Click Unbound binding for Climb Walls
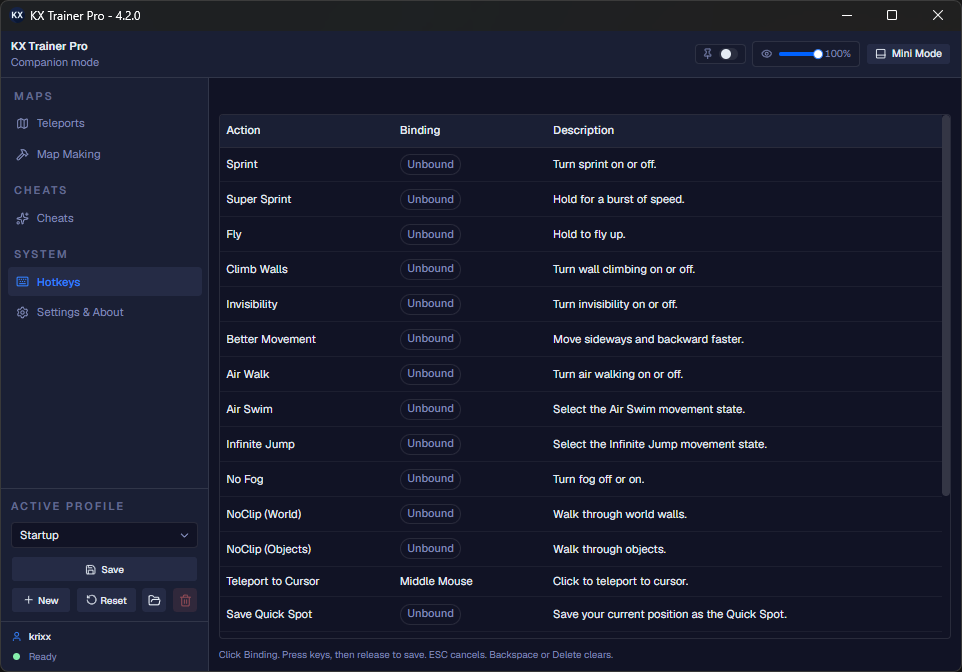This screenshot has width=962, height=672. coord(430,269)
